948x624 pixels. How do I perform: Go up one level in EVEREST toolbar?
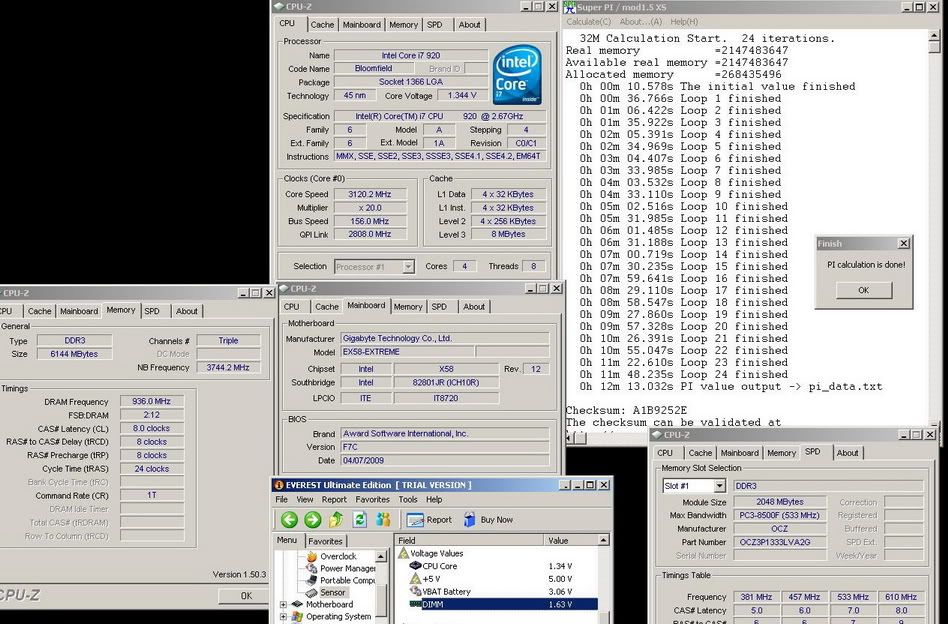coord(336,519)
